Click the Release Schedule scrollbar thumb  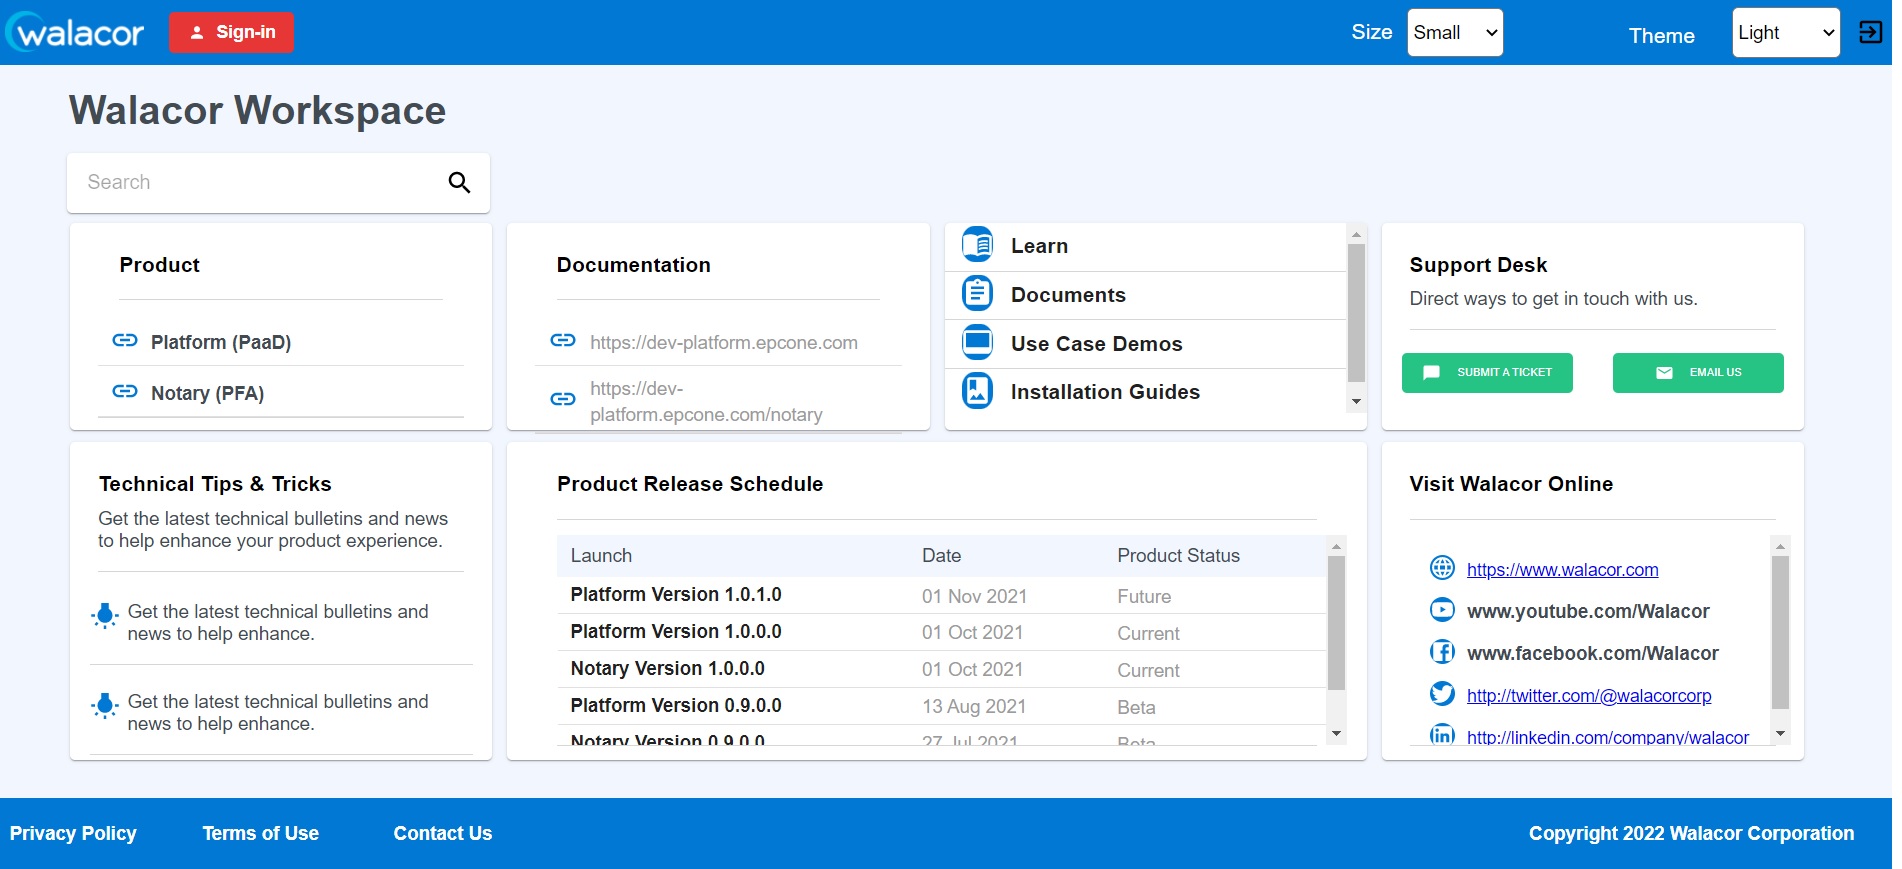[1336, 623]
